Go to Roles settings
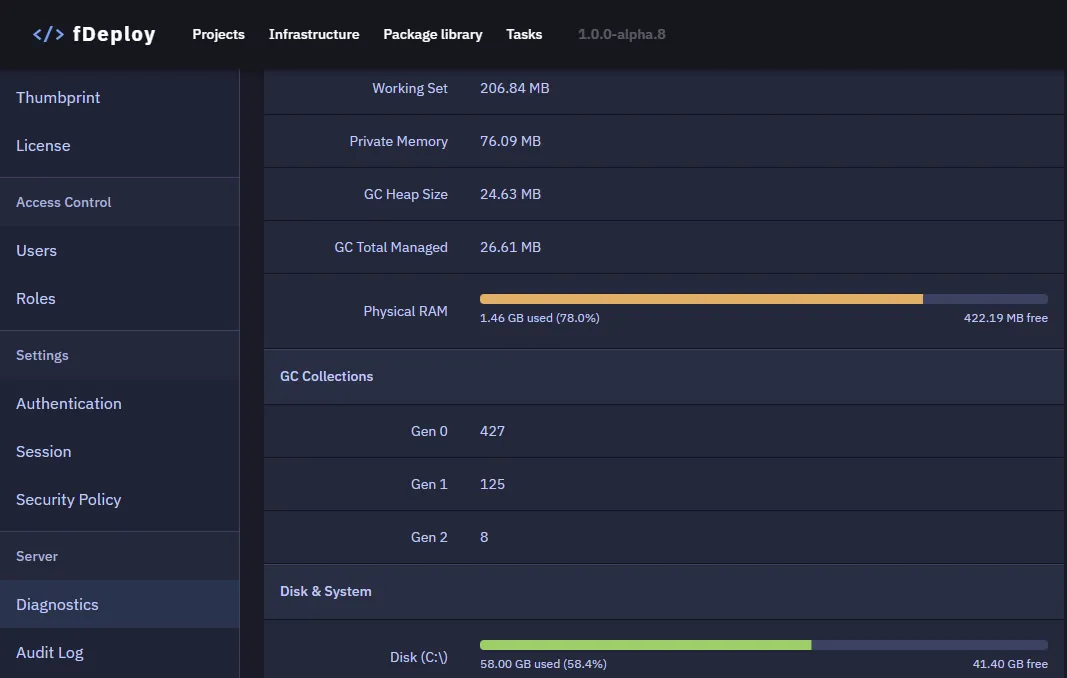The height and width of the screenshot is (678, 1067). 36,298
